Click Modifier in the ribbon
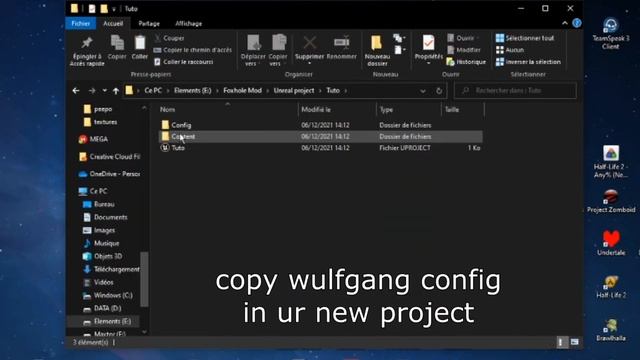640x360 pixels. tap(464, 50)
